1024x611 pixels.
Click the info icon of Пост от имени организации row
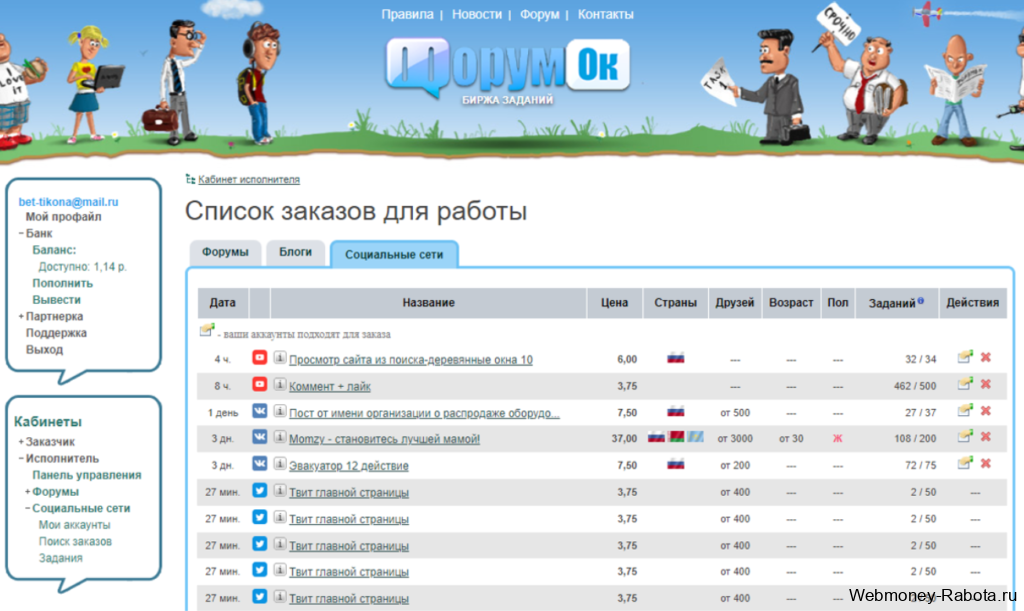[x=280, y=411]
